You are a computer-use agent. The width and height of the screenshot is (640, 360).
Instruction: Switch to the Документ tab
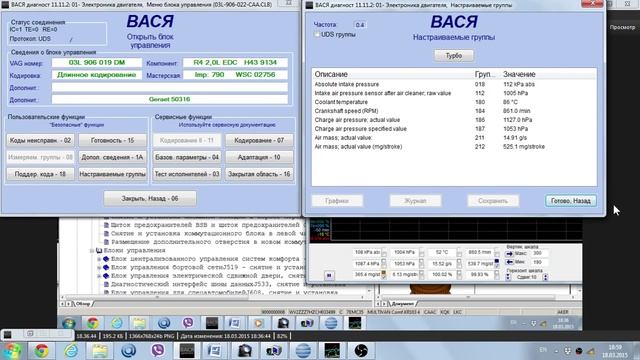click(402, 304)
